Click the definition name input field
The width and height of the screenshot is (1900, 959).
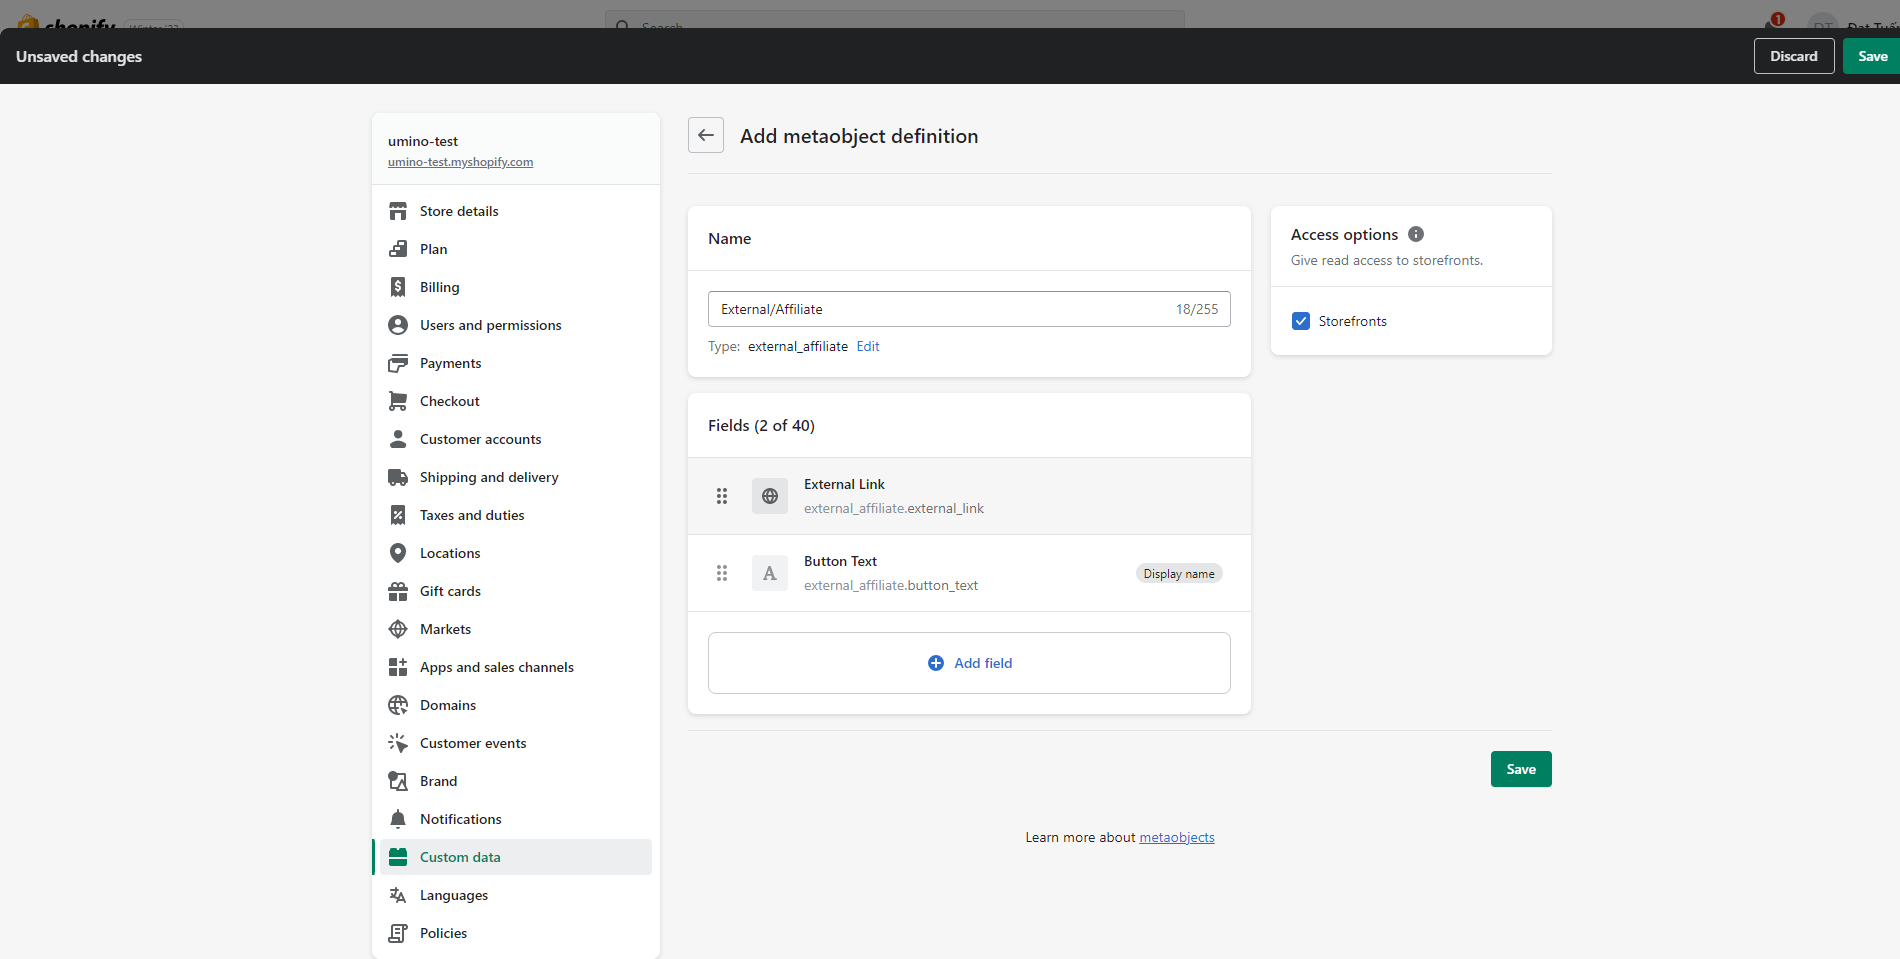940,309
